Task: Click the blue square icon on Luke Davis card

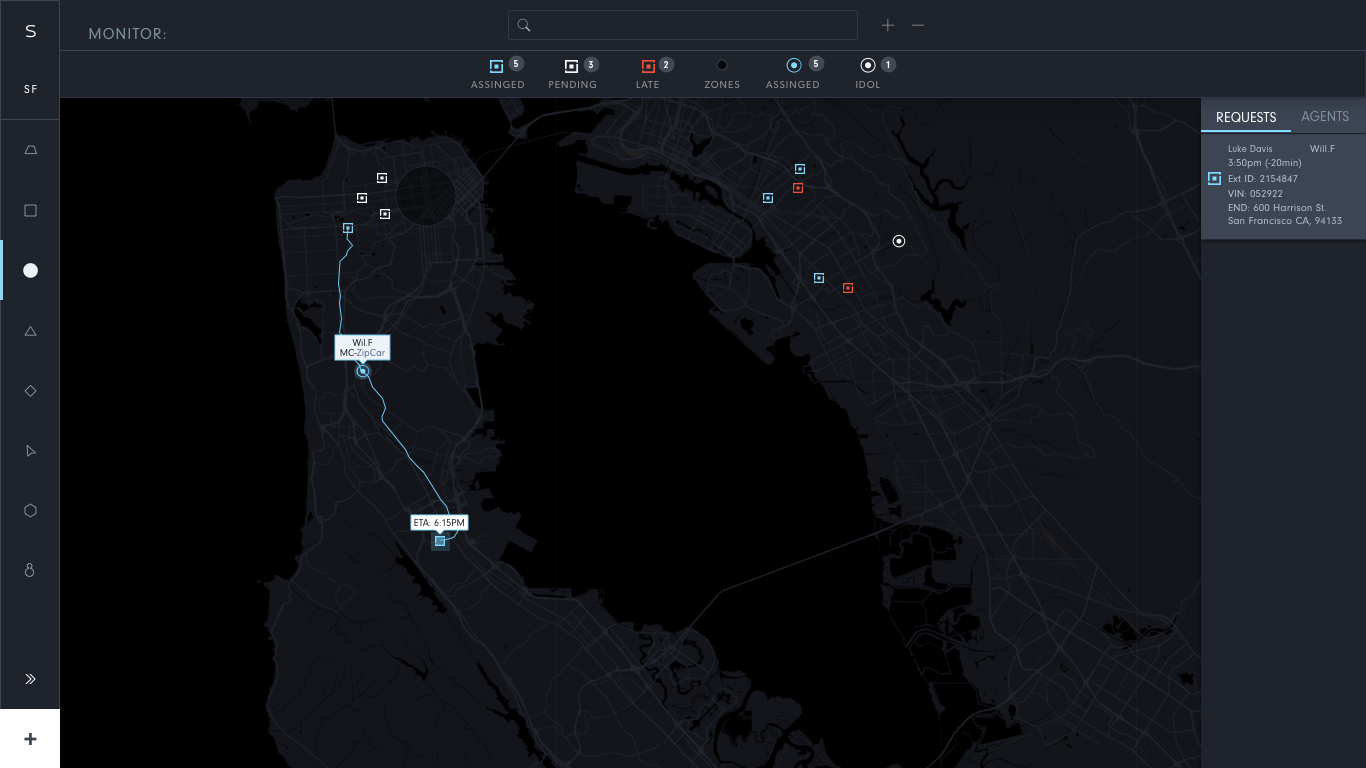Action: click(1214, 178)
